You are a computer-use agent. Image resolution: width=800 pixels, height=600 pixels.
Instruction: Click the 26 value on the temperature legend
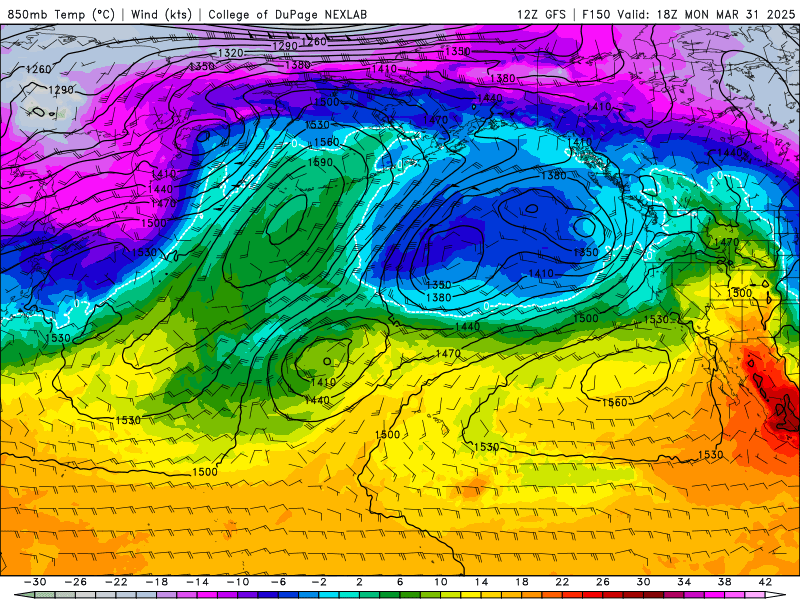pos(603,582)
